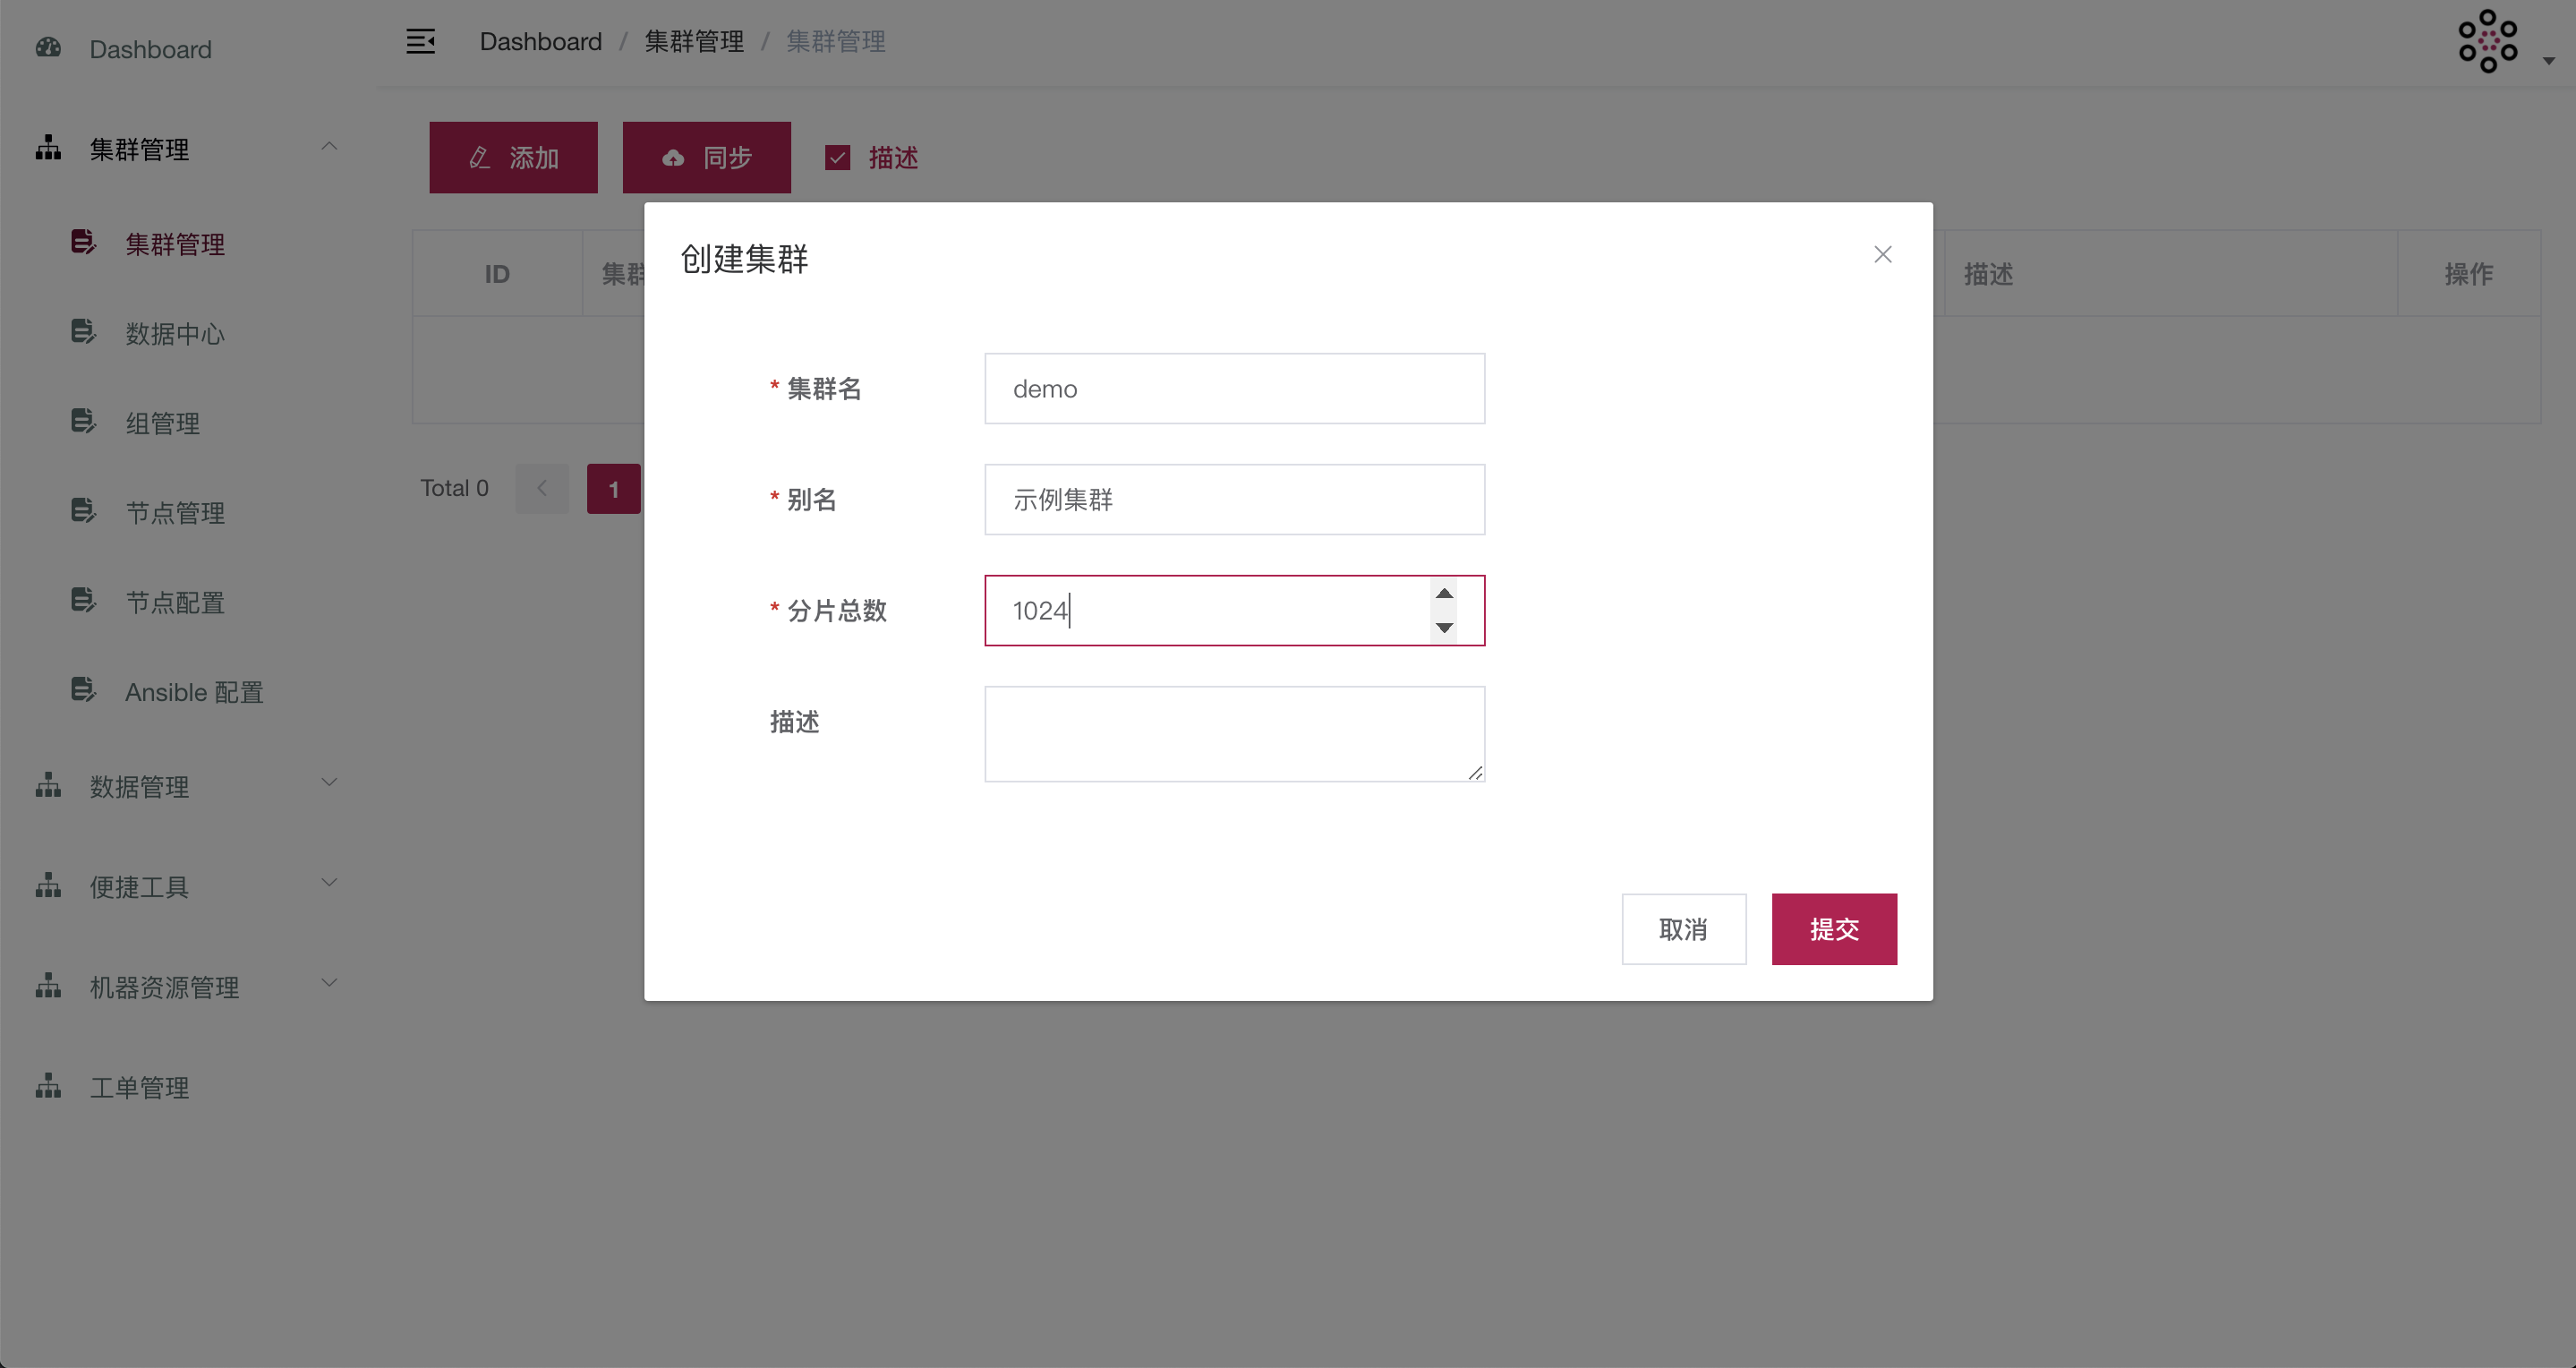Click the 集群管理 submenu document icon
This screenshot has width=2576, height=1368.
pyautogui.click(x=84, y=242)
